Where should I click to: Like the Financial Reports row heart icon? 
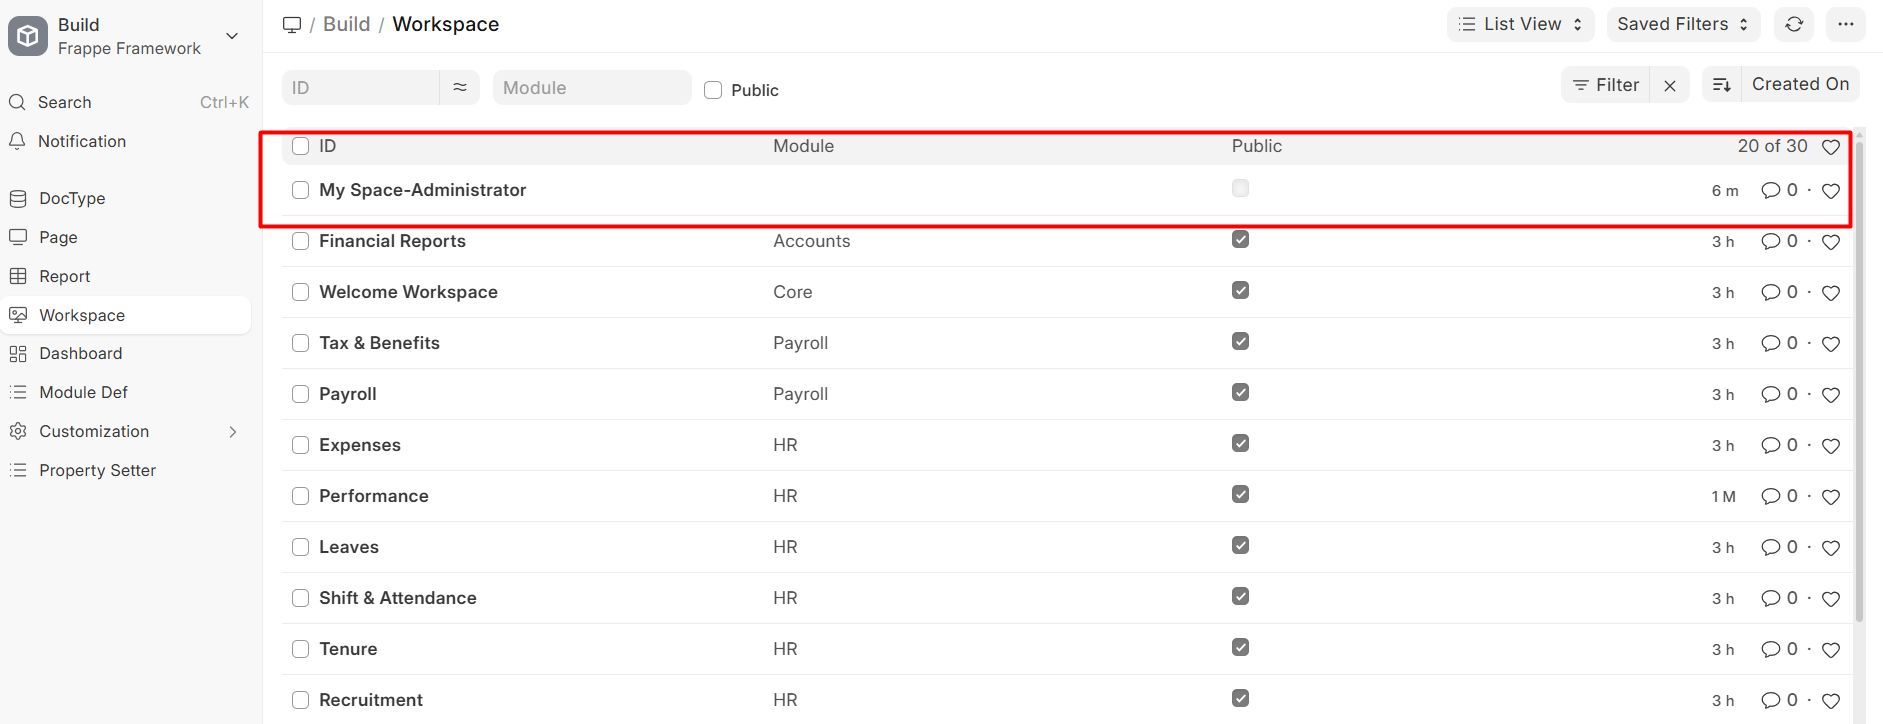(x=1831, y=242)
